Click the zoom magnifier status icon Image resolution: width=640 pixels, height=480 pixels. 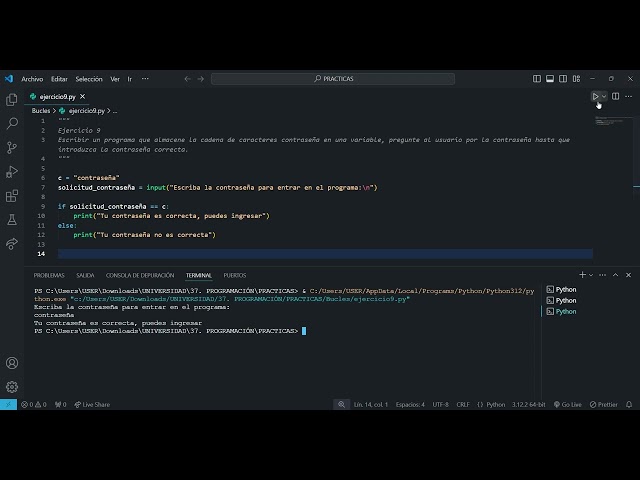pos(342,404)
